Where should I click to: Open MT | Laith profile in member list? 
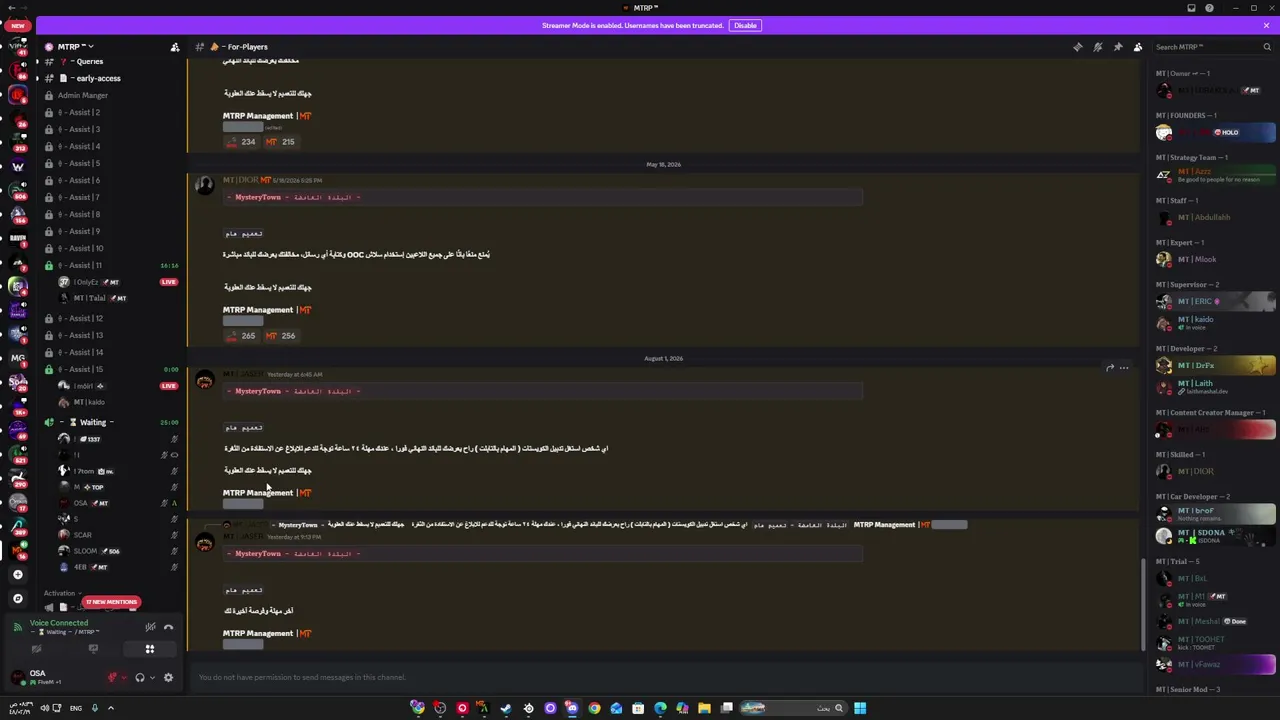coord(1215,386)
